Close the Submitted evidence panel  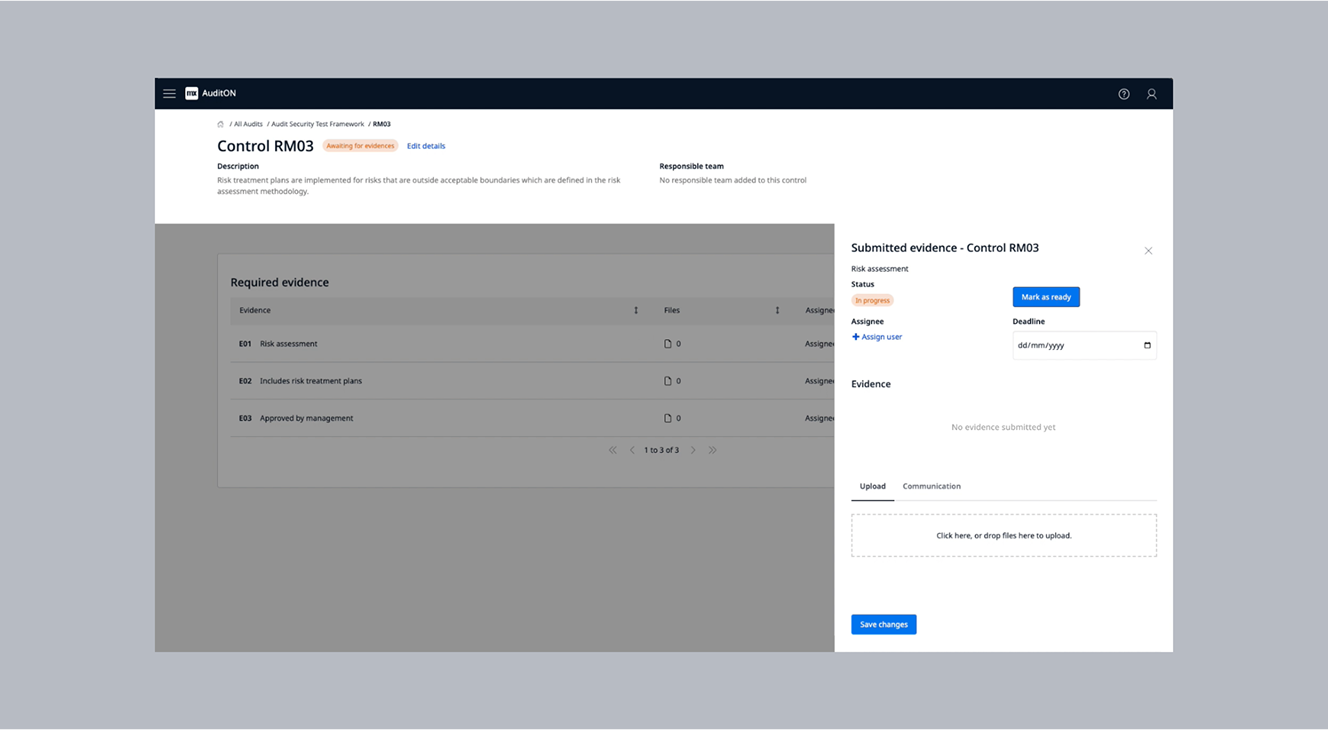[1148, 251]
